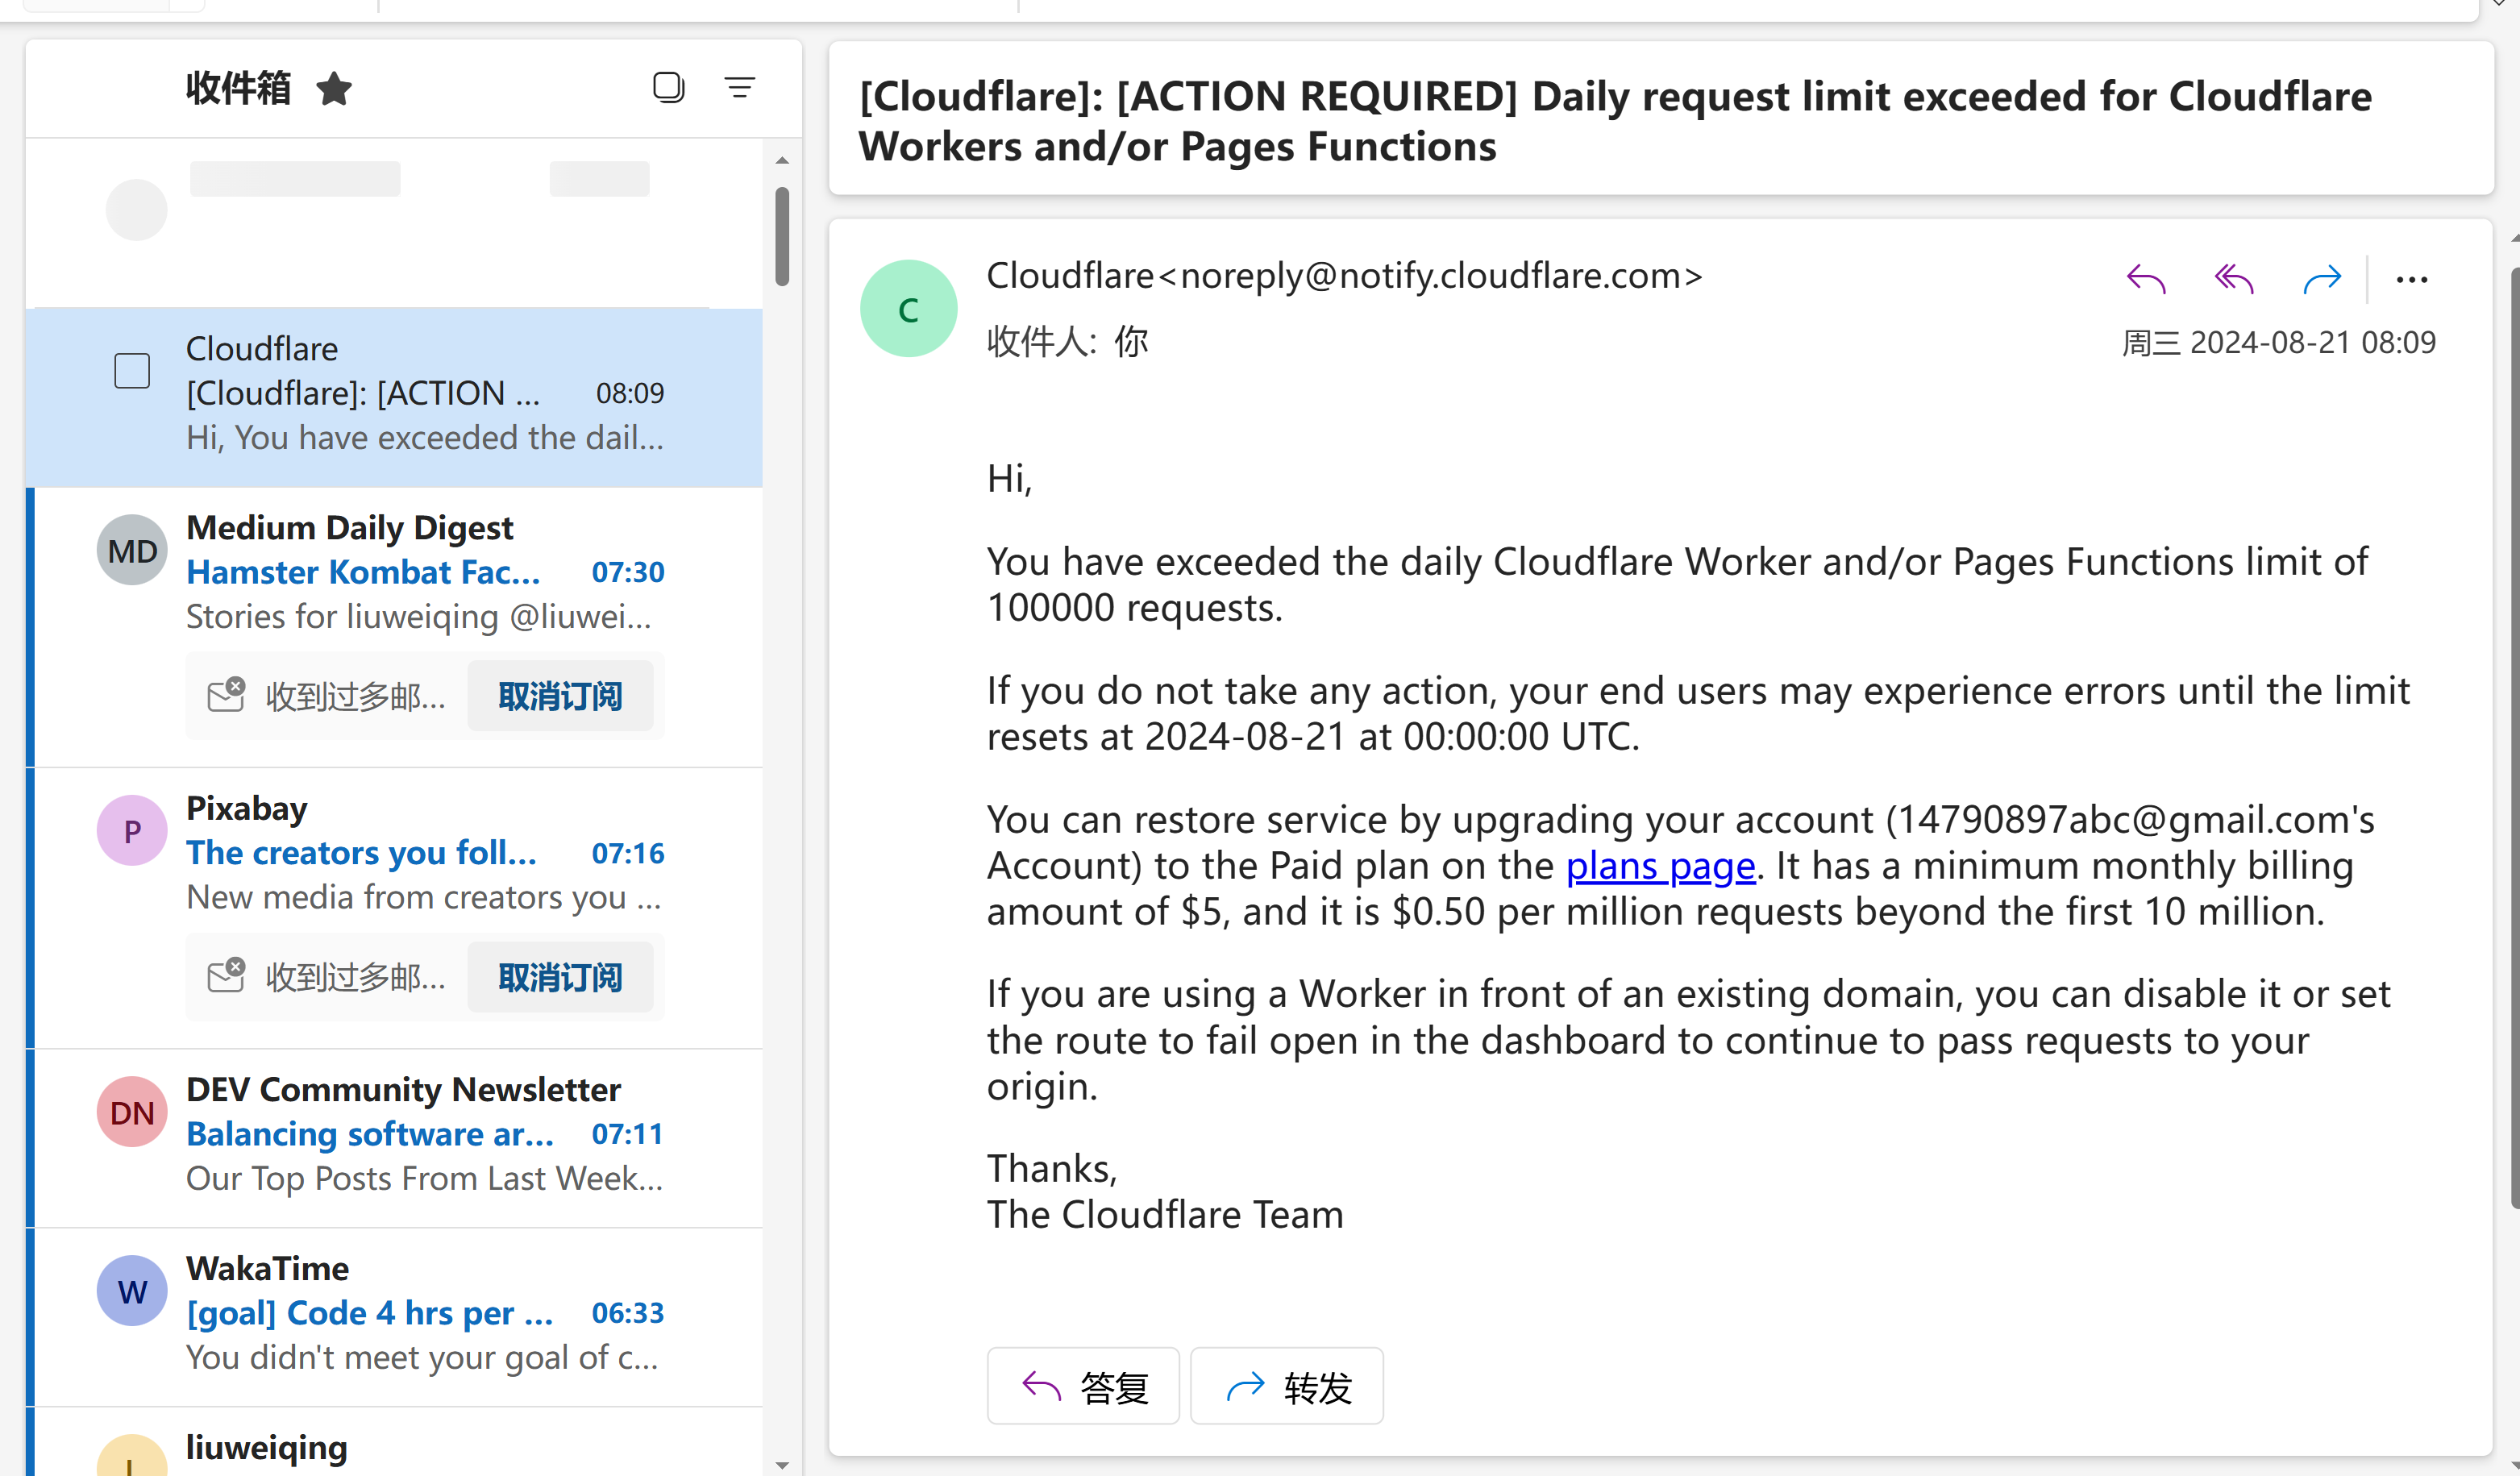Click the message list scroll down arrow

[x=782, y=1465]
